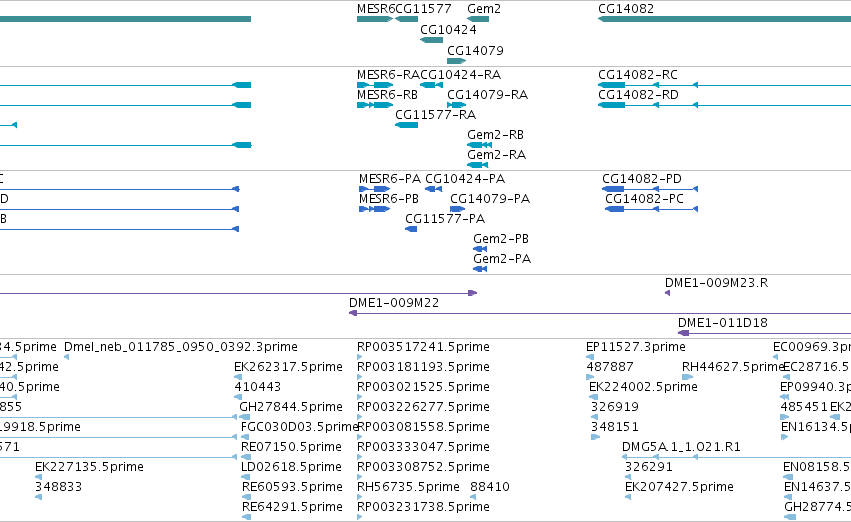The image size is (851, 522).
Task: Click insertion 410443
Action: pyautogui.click(x=257, y=387)
